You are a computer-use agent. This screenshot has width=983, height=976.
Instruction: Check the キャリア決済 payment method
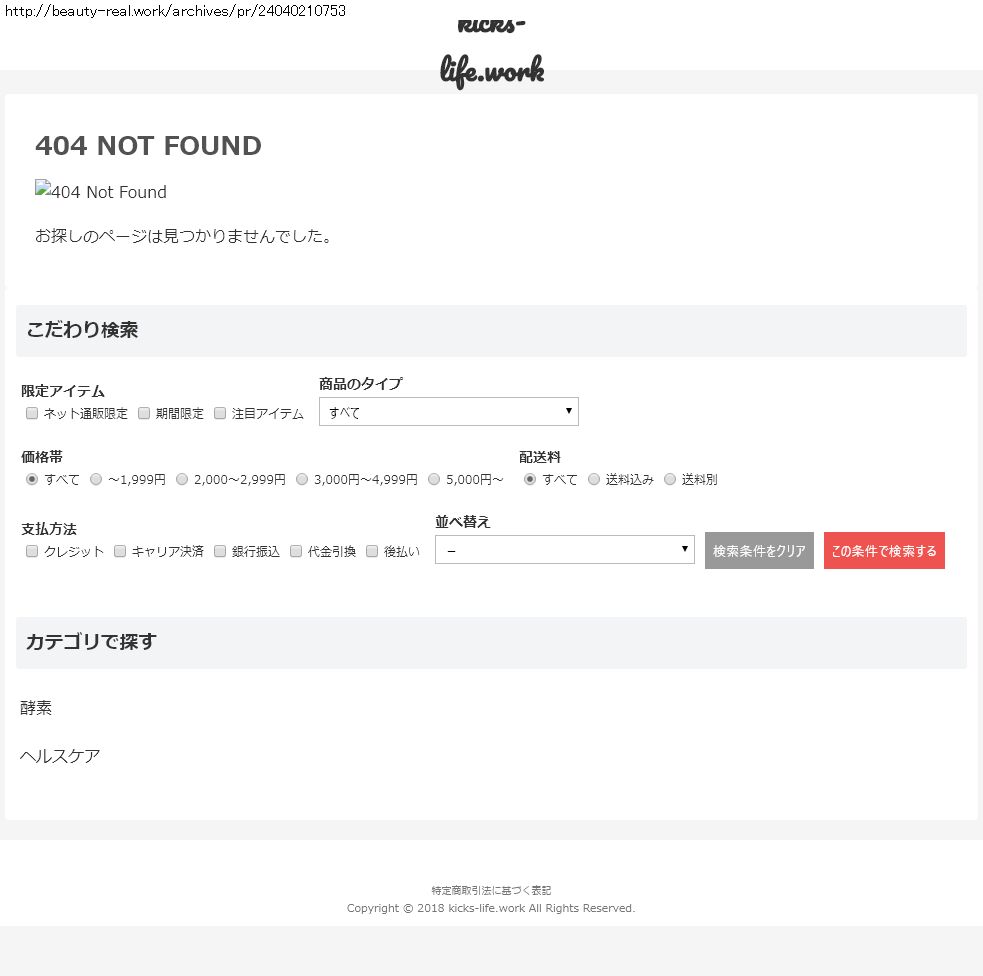pyautogui.click(x=120, y=551)
